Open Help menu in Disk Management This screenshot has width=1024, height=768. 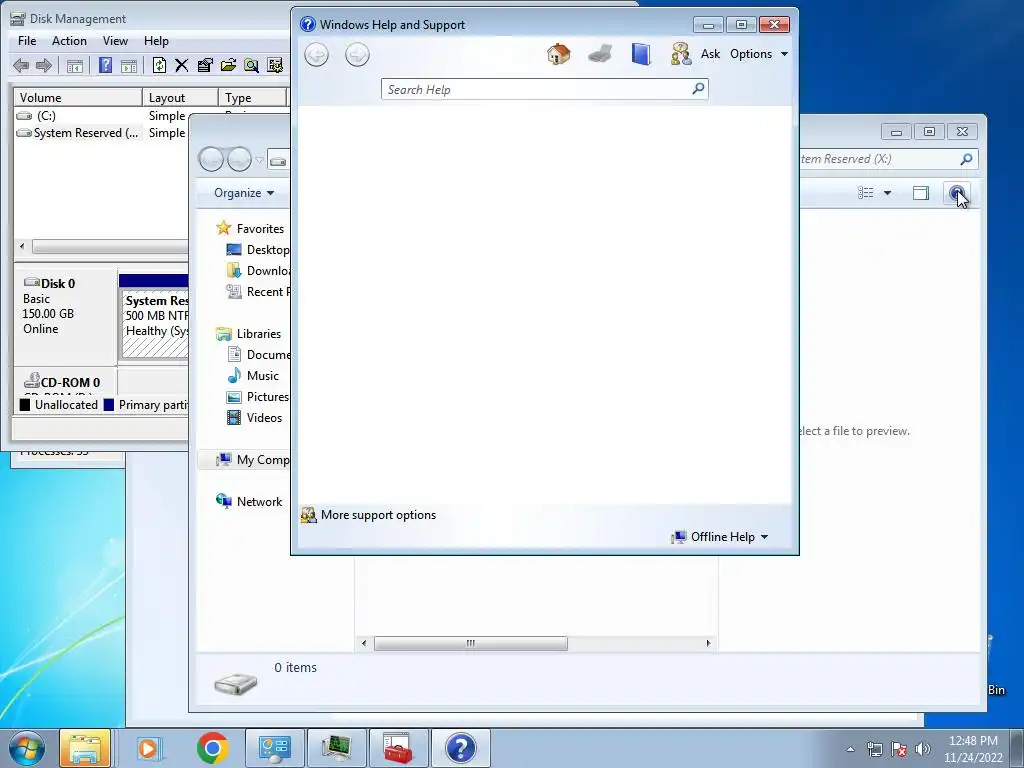click(x=156, y=40)
